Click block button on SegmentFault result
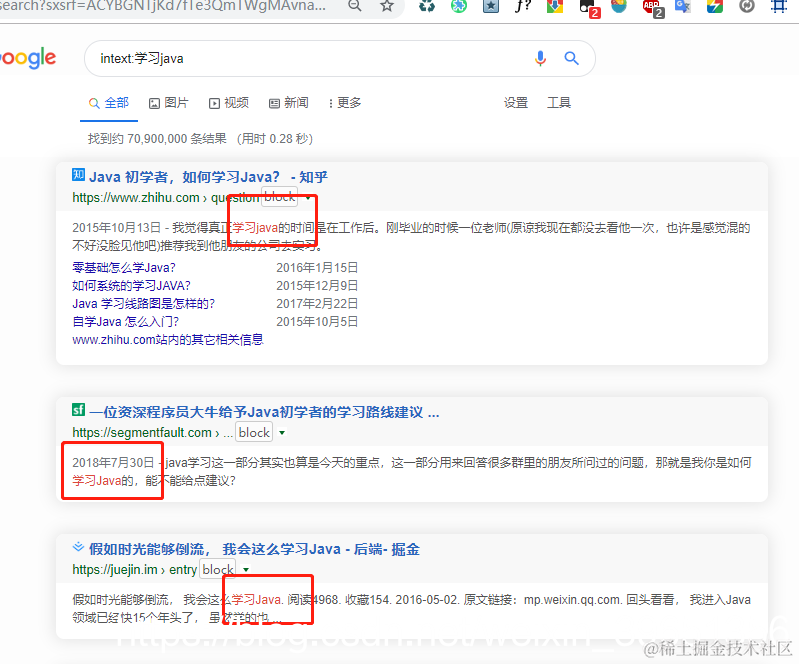 [x=254, y=432]
